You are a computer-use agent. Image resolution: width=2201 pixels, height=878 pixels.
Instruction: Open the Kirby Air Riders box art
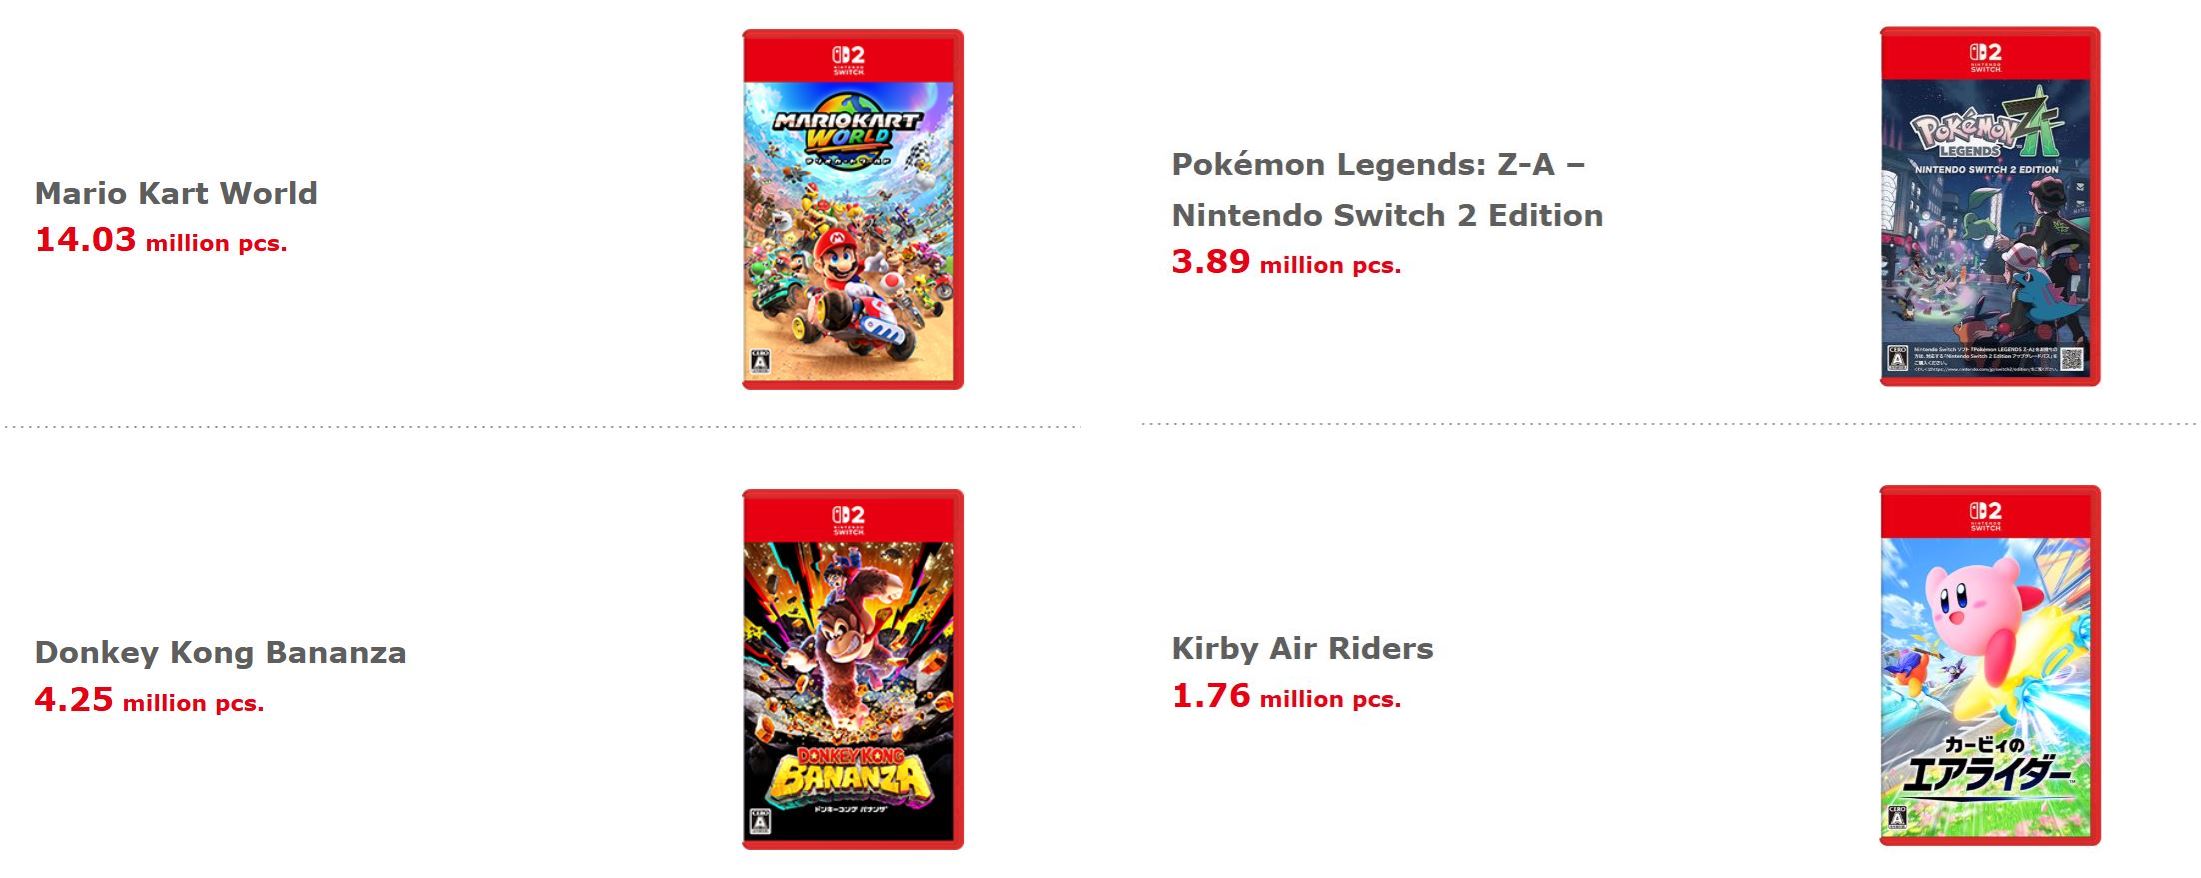[x=1989, y=670]
